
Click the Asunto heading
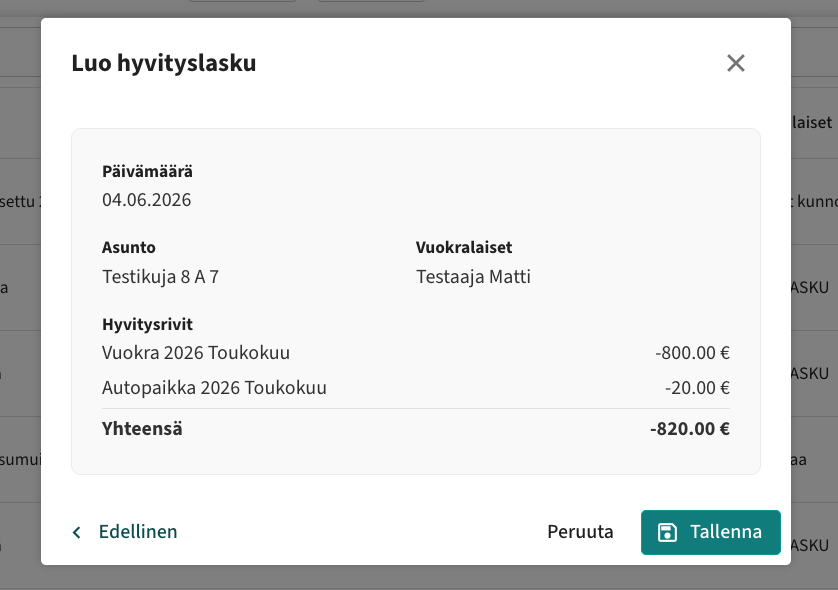pyautogui.click(x=129, y=247)
